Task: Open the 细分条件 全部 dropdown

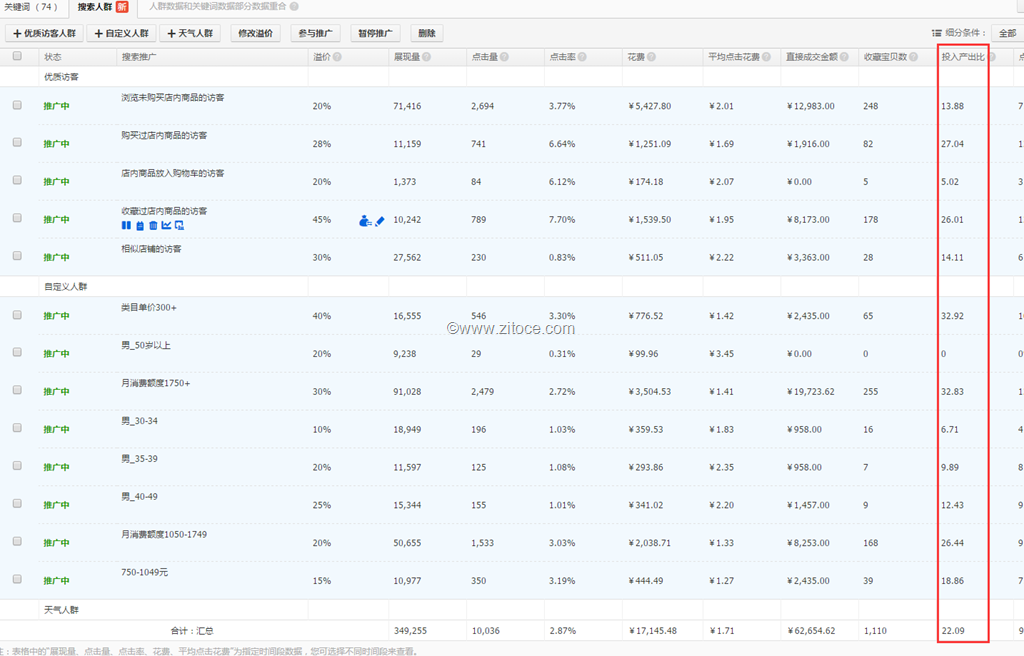Action: tap(1005, 33)
